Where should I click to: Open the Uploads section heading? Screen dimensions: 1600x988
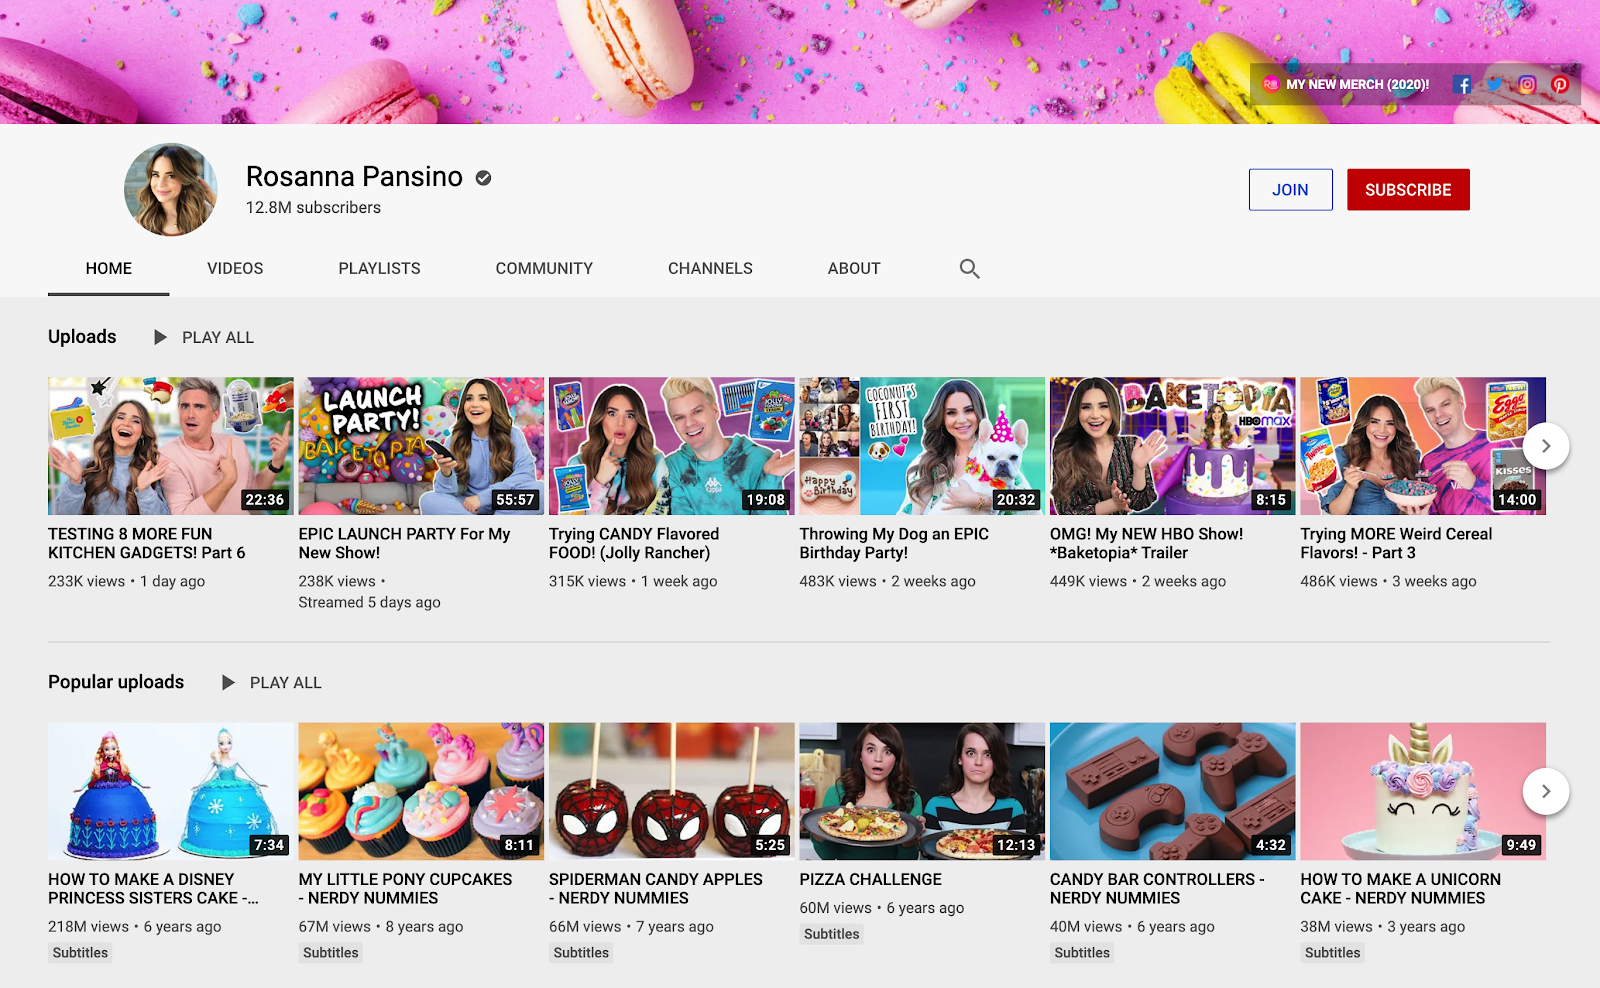tap(82, 337)
